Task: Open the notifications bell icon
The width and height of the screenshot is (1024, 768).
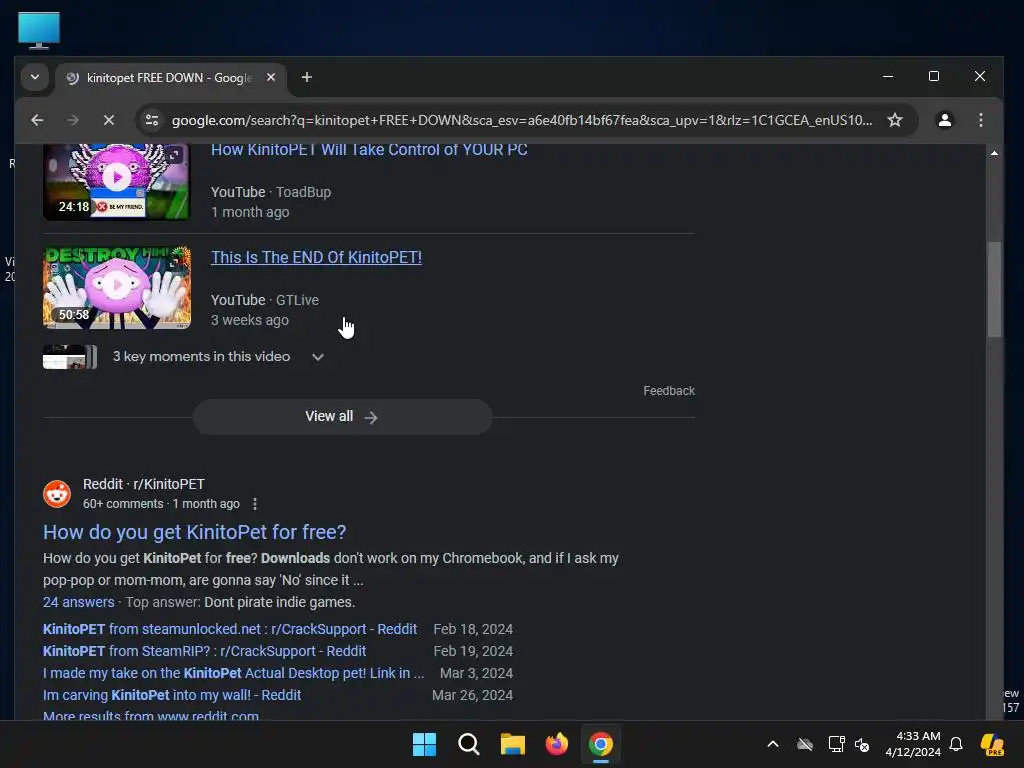Action: pyautogui.click(x=956, y=744)
